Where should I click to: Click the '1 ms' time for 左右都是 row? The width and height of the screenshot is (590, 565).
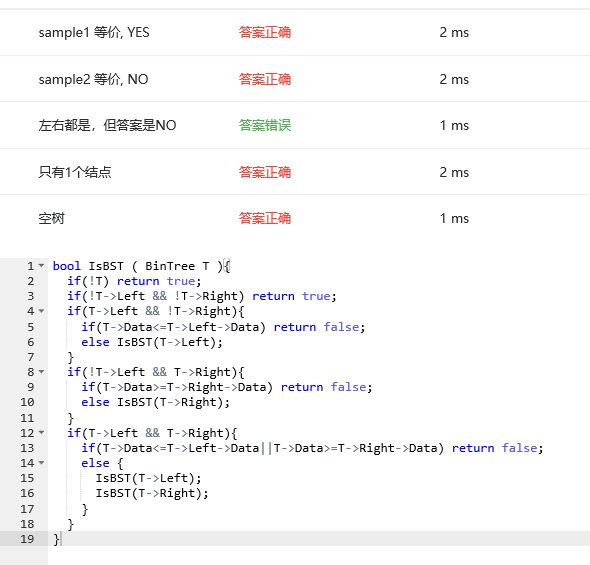[454, 125]
